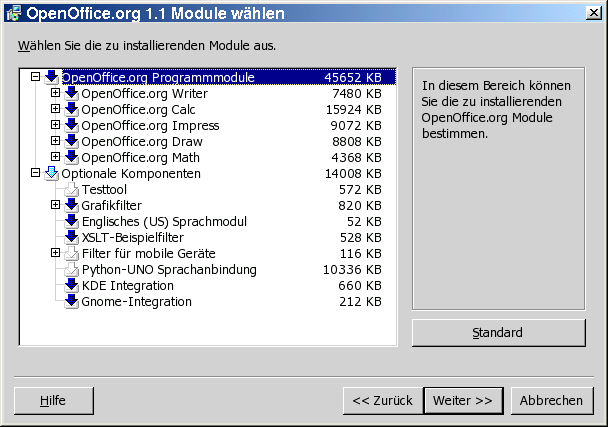Click the install arrow icon beside OpenOffice.org Math

point(71,157)
